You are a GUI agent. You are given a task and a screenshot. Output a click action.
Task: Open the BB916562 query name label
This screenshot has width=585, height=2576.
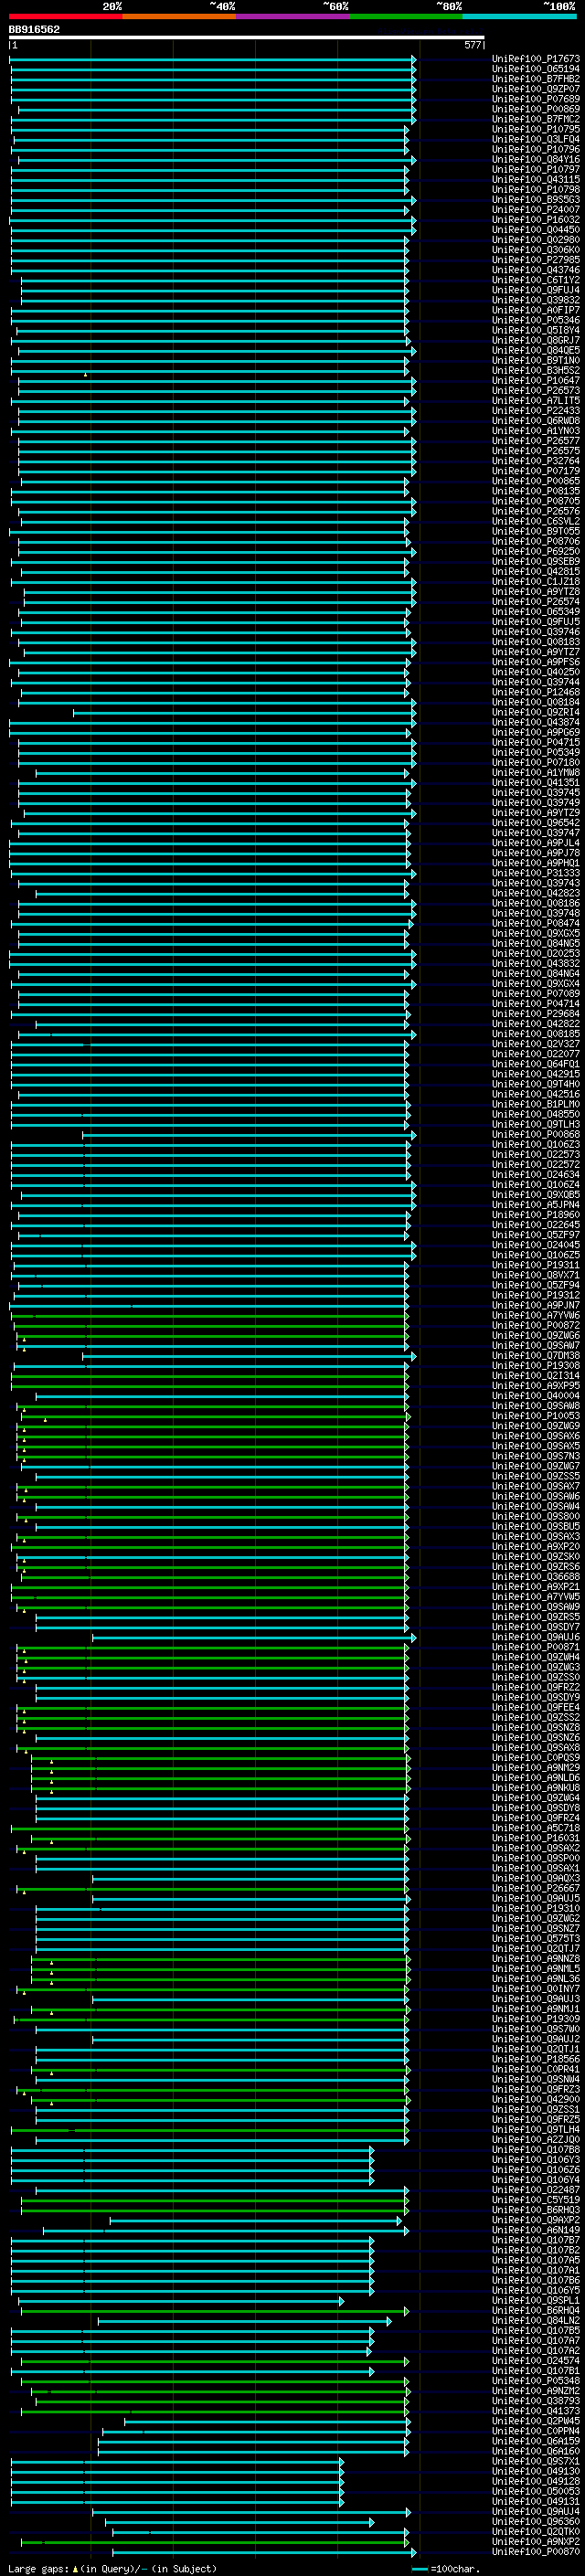tap(34, 29)
